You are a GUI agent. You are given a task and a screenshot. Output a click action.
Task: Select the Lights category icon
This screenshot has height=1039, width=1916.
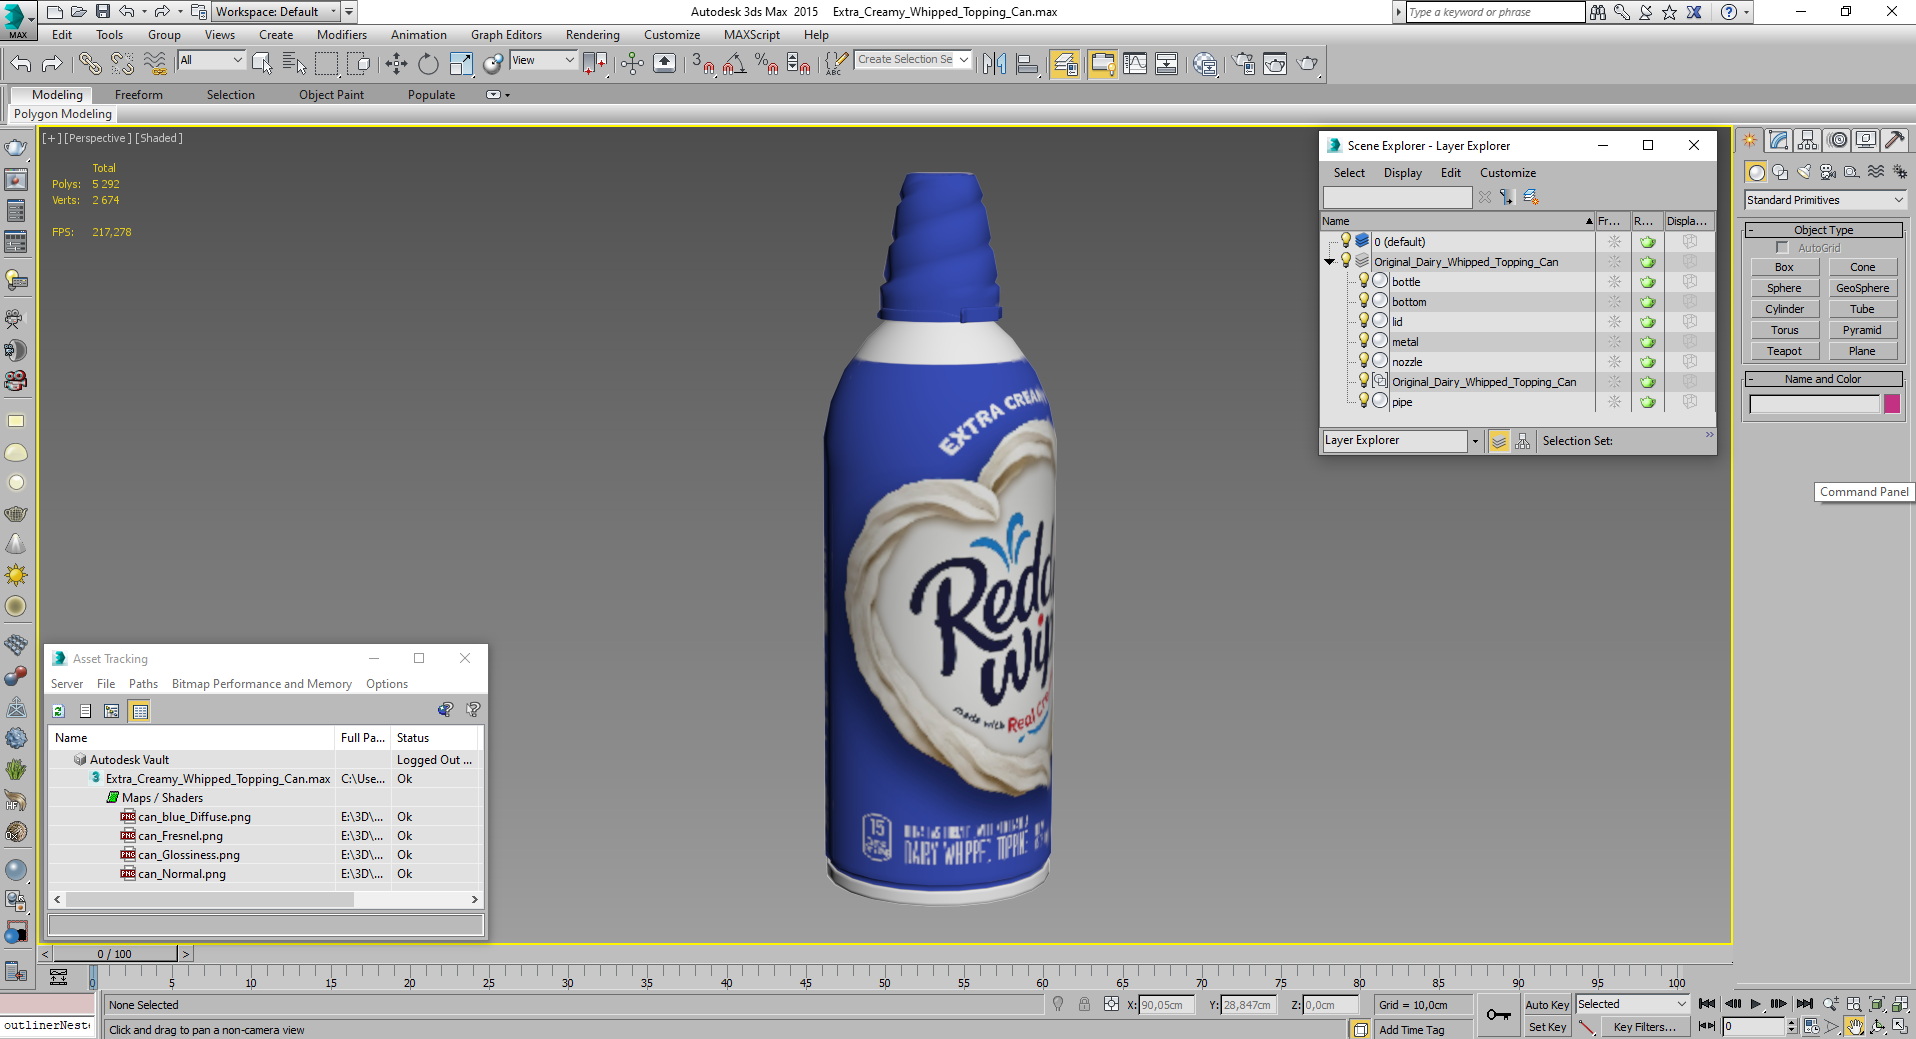pyautogui.click(x=1804, y=172)
